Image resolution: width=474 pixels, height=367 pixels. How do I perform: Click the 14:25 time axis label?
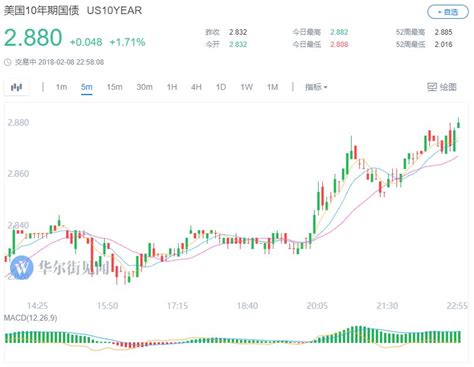click(x=37, y=305)
